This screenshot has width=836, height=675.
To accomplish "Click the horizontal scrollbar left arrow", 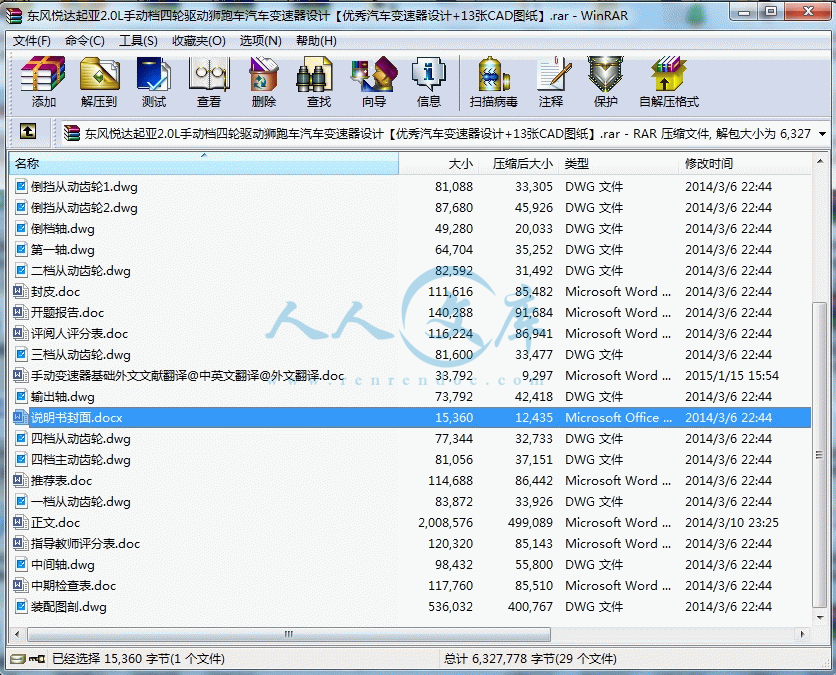I will click(18, 634).
